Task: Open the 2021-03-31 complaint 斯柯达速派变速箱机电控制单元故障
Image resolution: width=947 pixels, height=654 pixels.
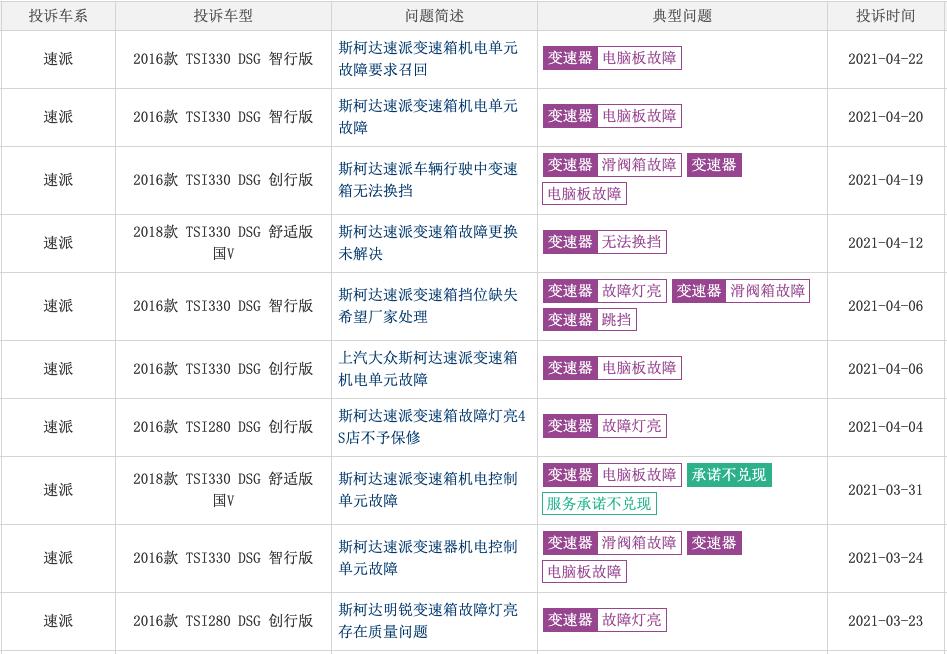Action: pos(428,489)
